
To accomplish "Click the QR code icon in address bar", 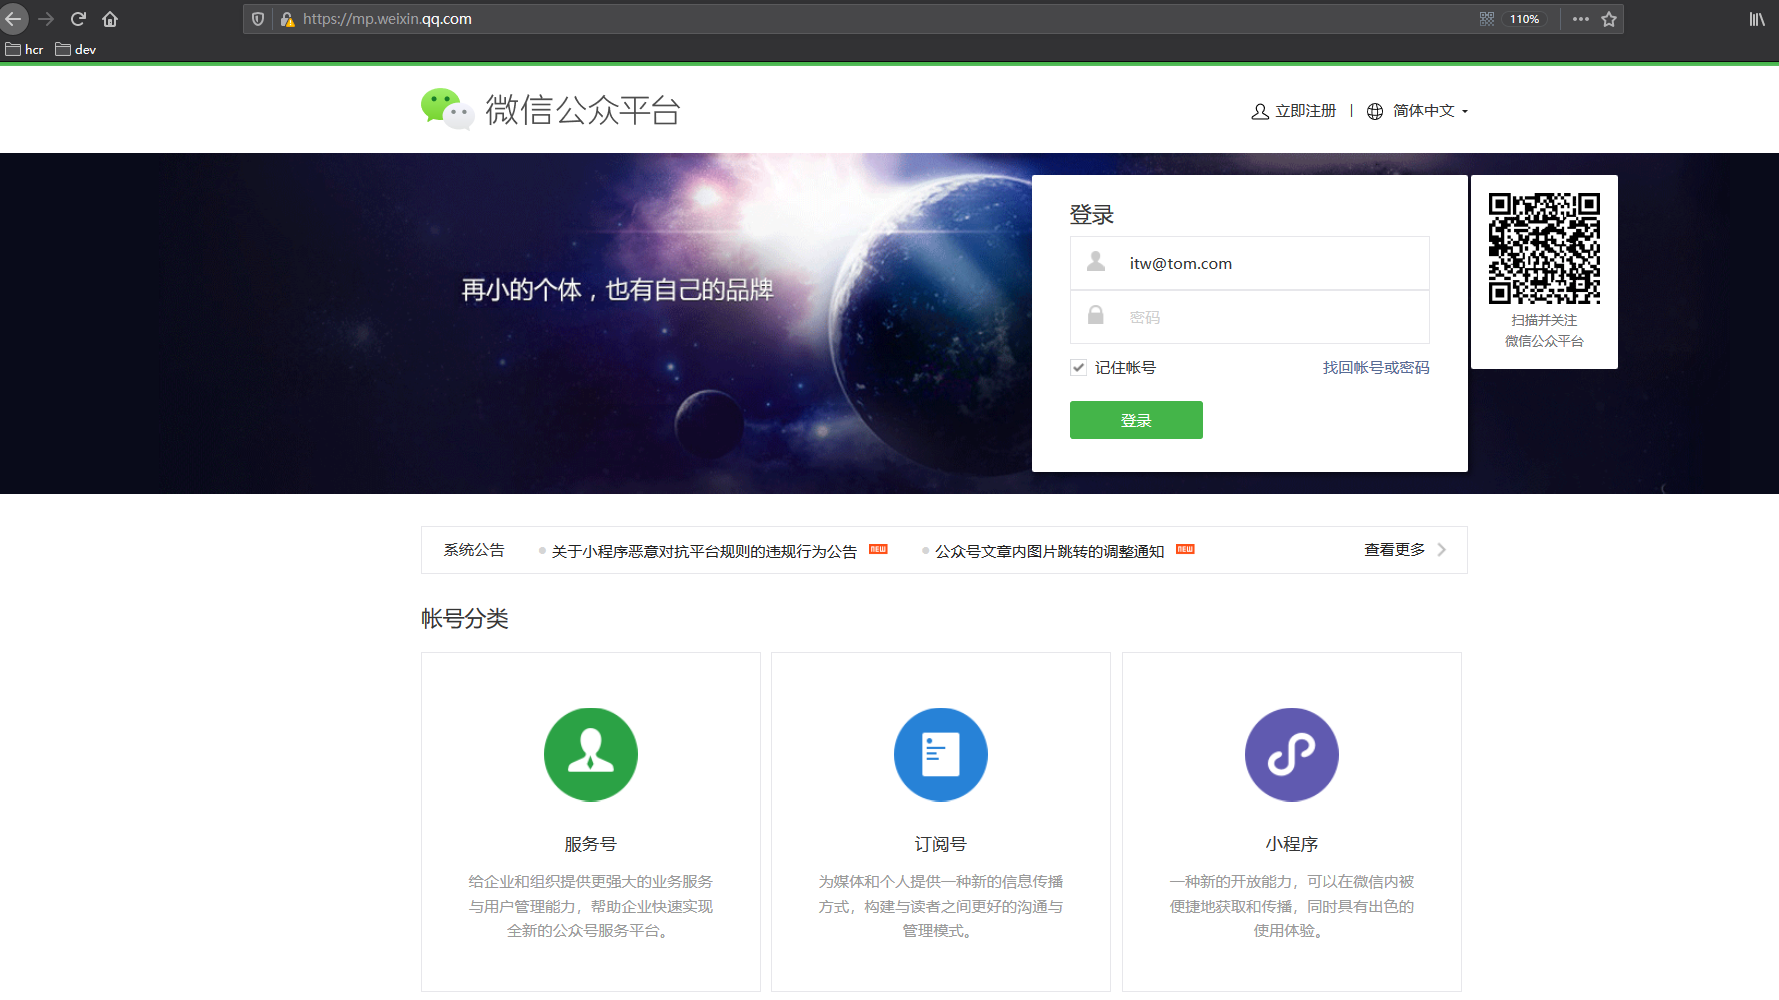I will (x=1487, y=19).
